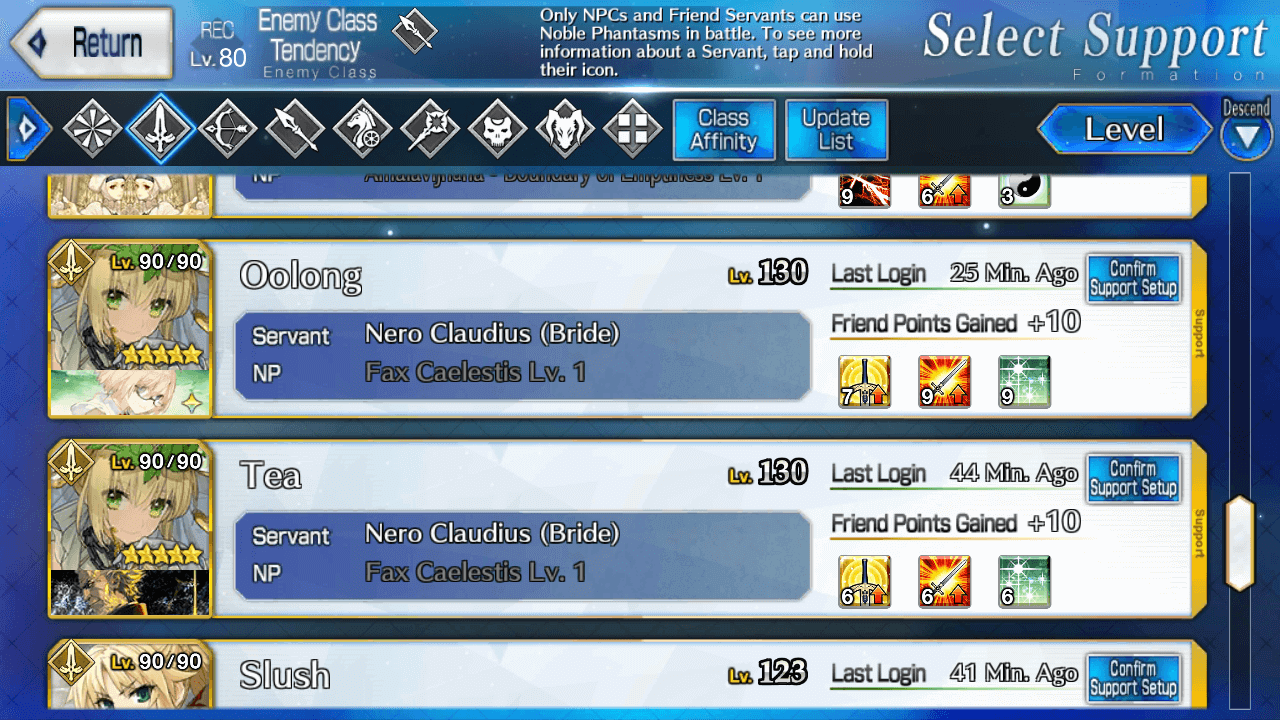Click the Return button
Viewport: 1280px width, 720px height.
(92, 43)
